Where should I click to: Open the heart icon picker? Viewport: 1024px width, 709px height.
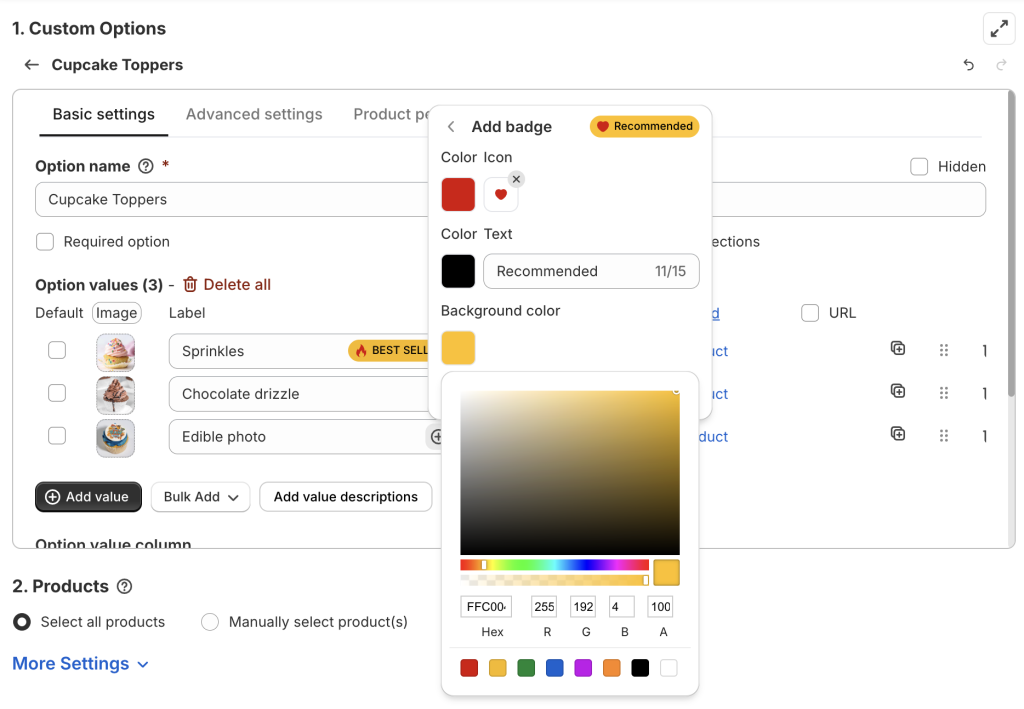(500, 195)
